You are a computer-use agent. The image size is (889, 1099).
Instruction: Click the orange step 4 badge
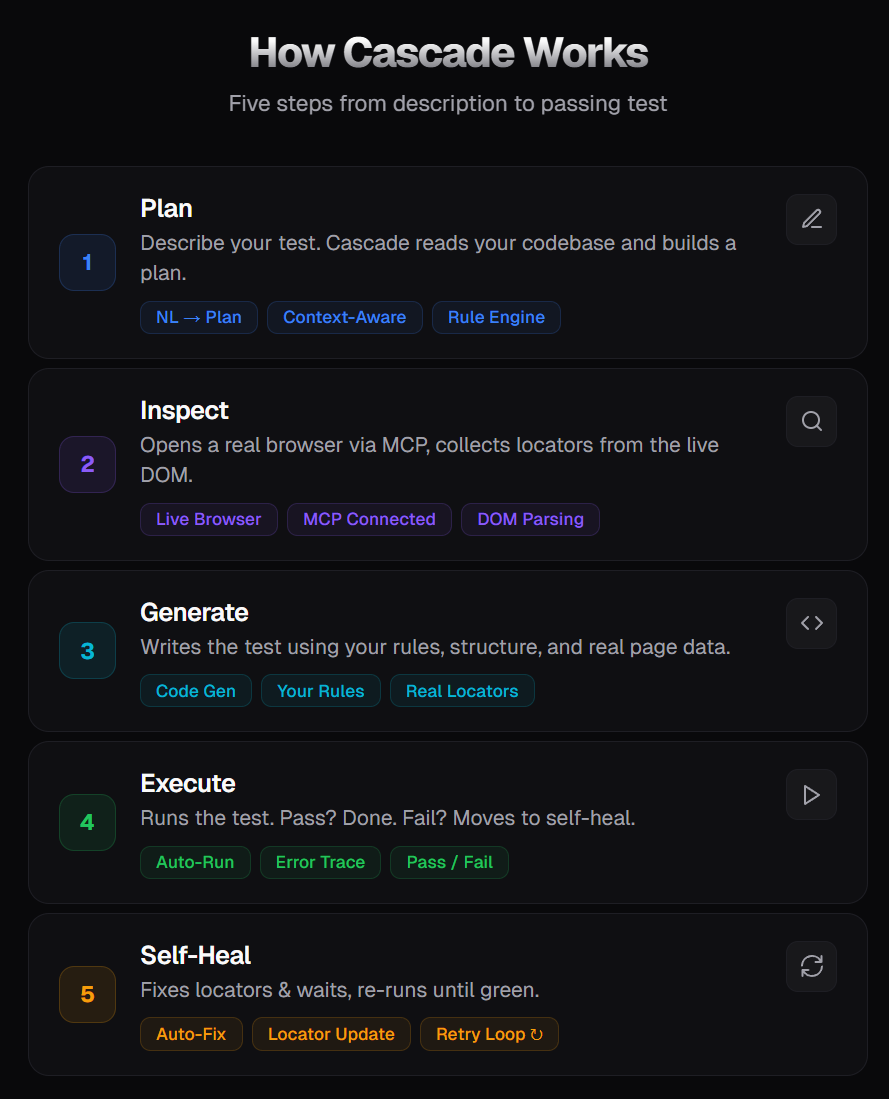point(87,822)
